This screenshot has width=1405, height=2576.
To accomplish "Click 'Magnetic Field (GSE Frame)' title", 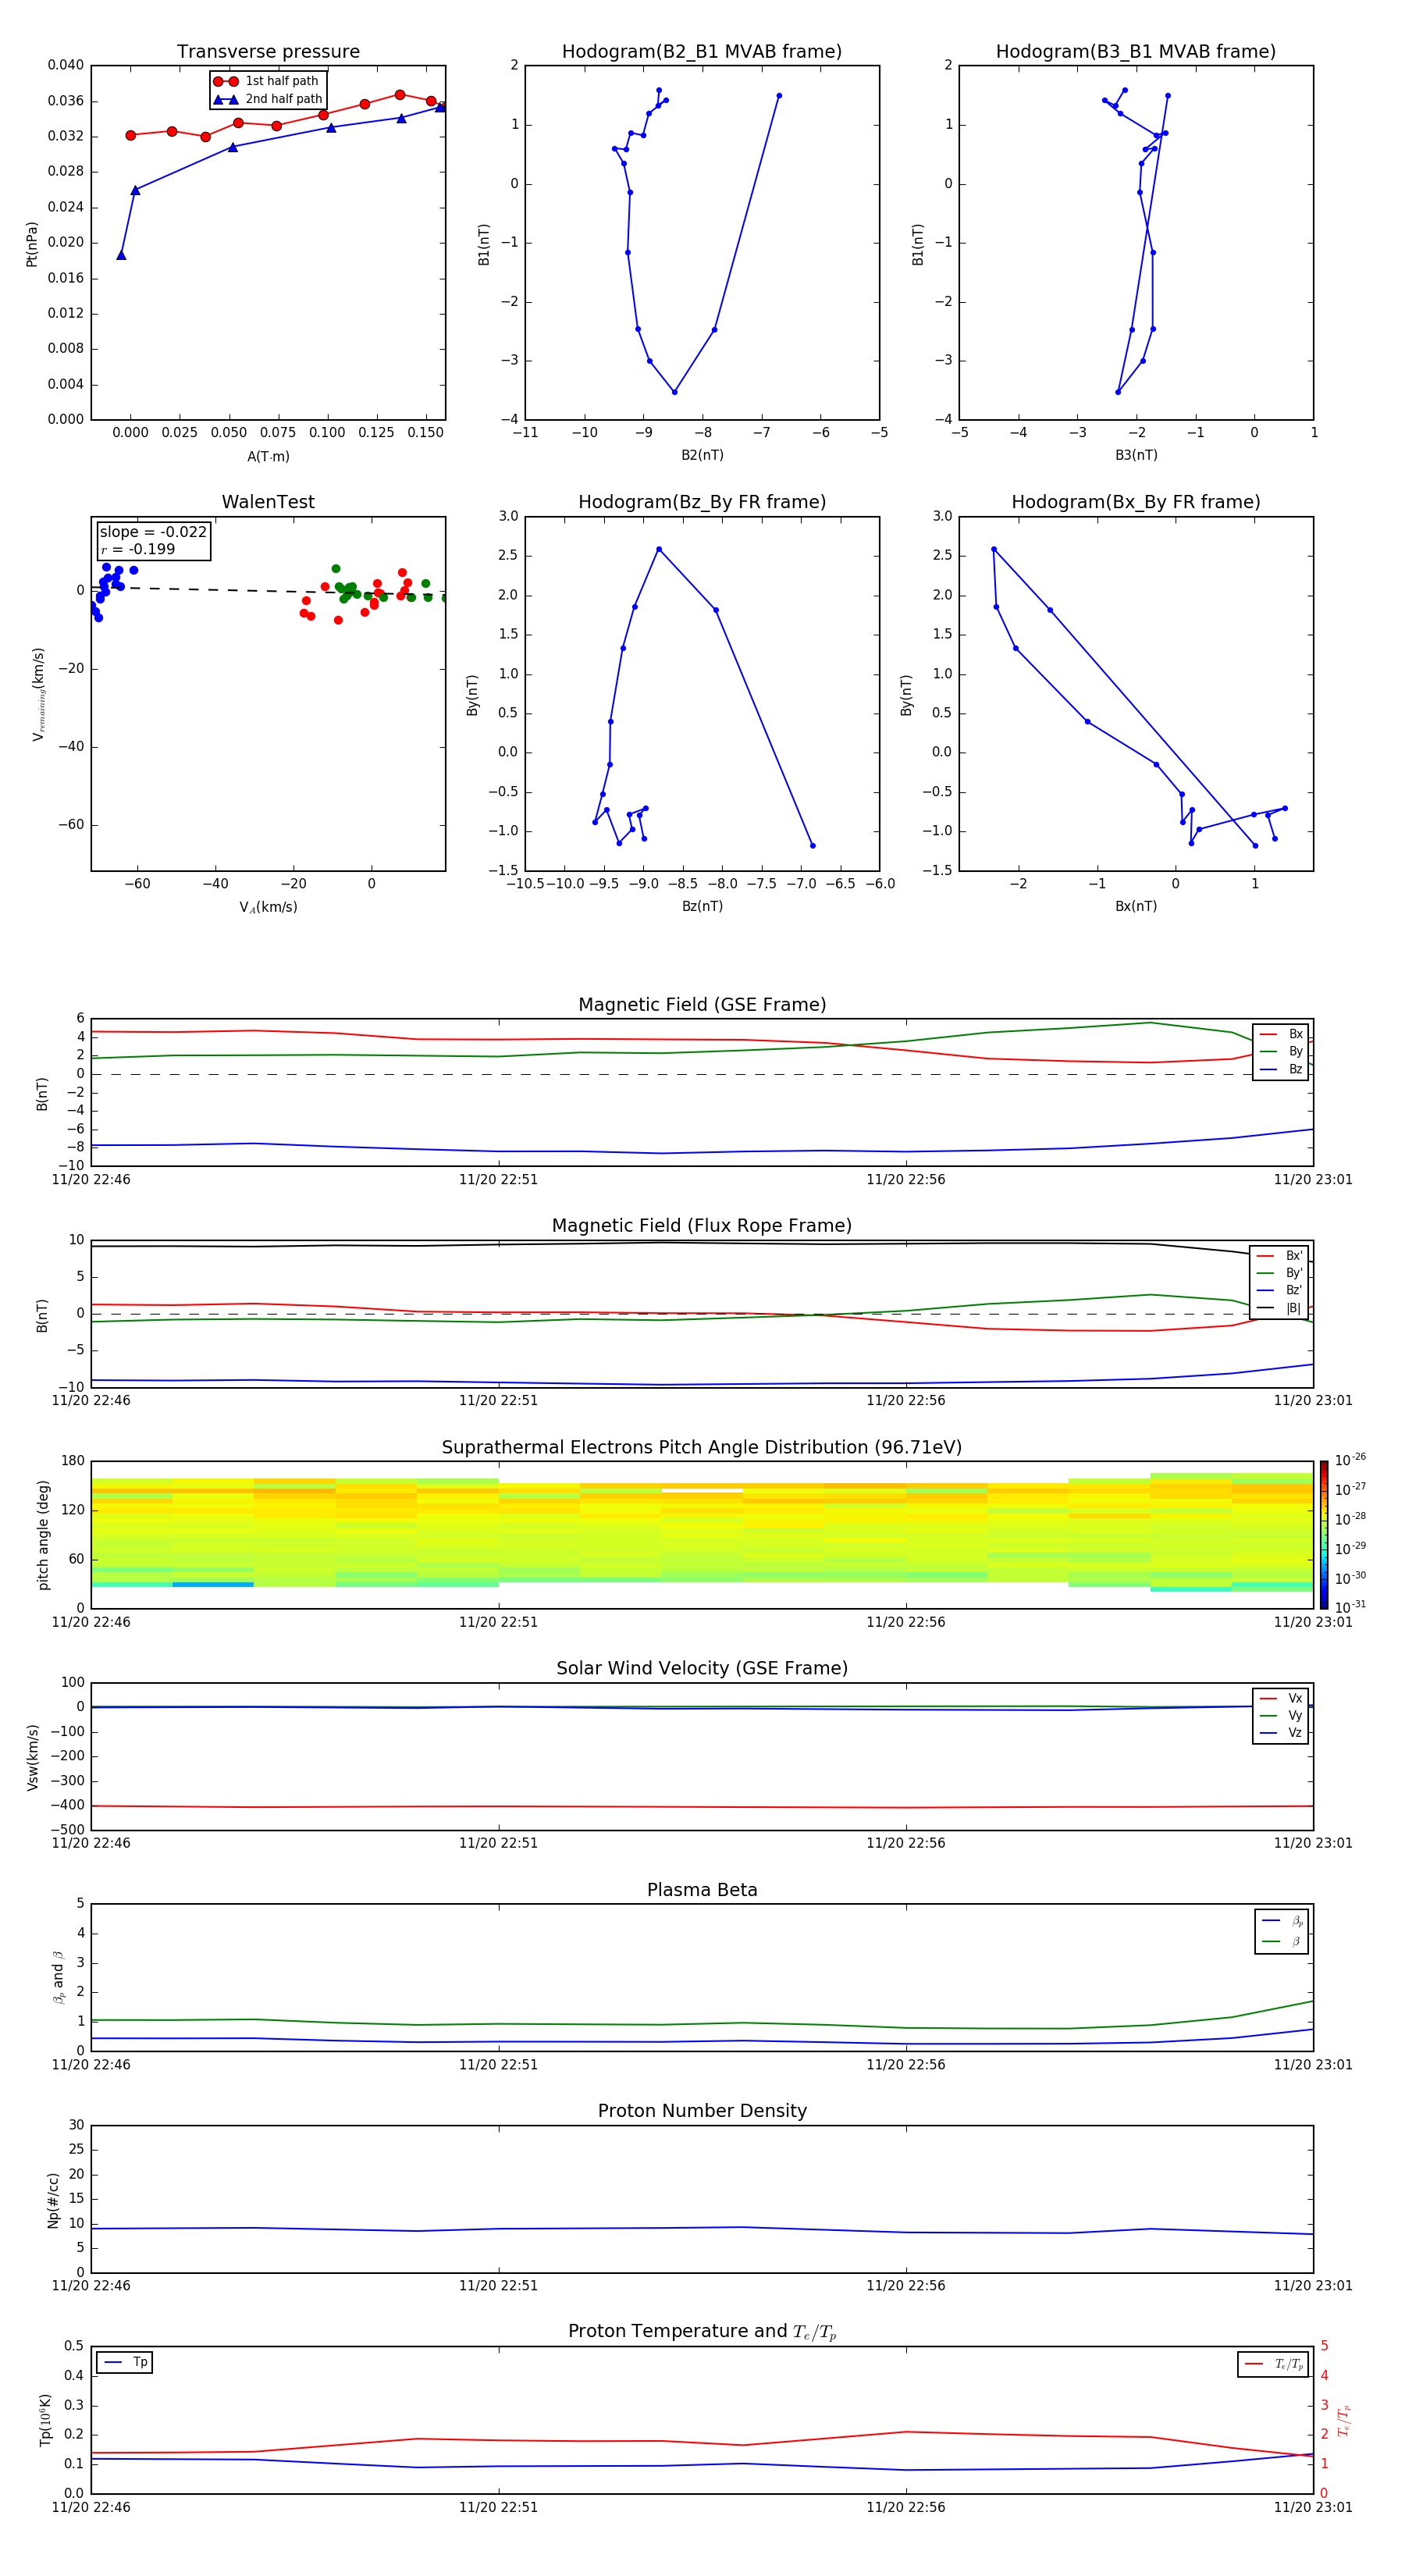I will tap(702, 1005).
